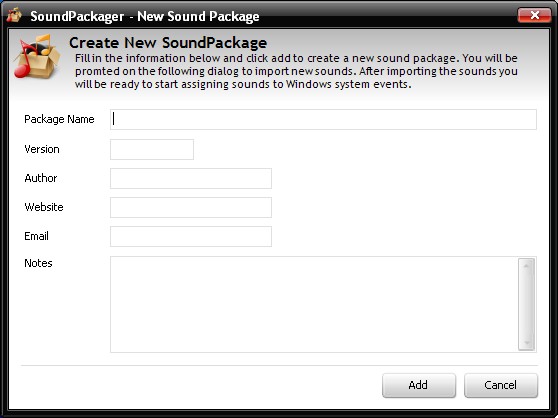Focus the Package Name text field
This screenshot has height=418, width=558.
pyautogui.click(x=323, y=120)
